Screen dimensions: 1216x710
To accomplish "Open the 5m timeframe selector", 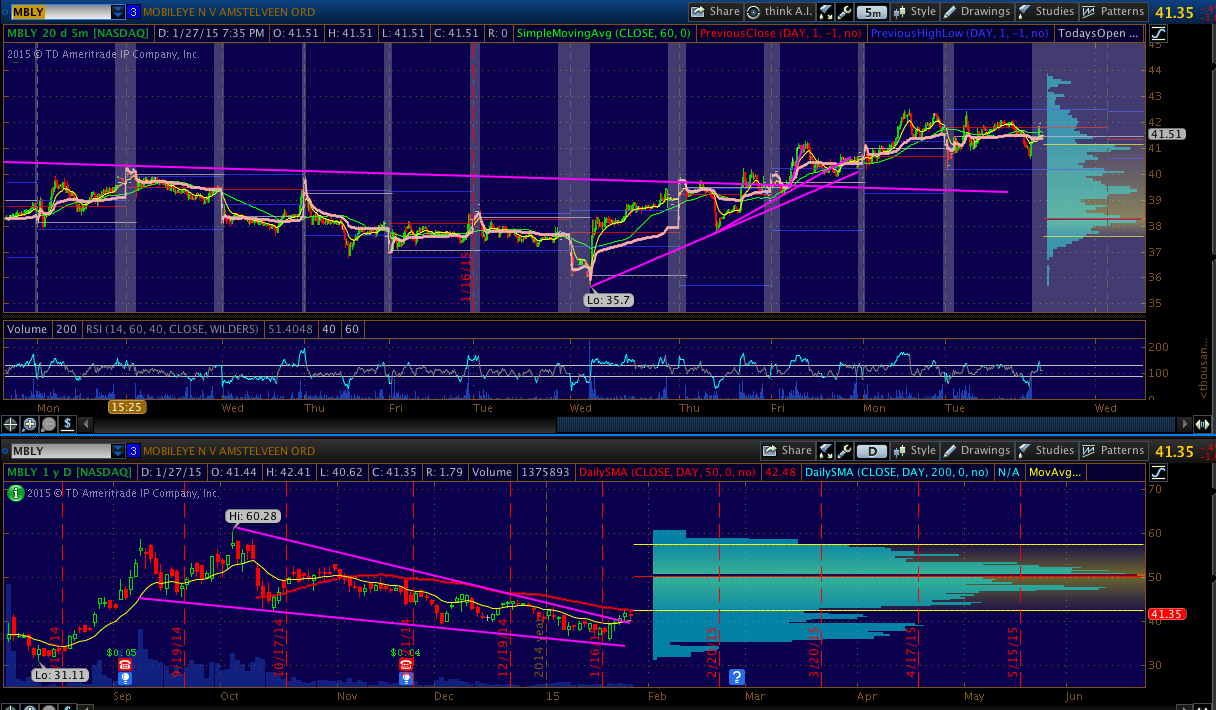I will pos(871,12).
